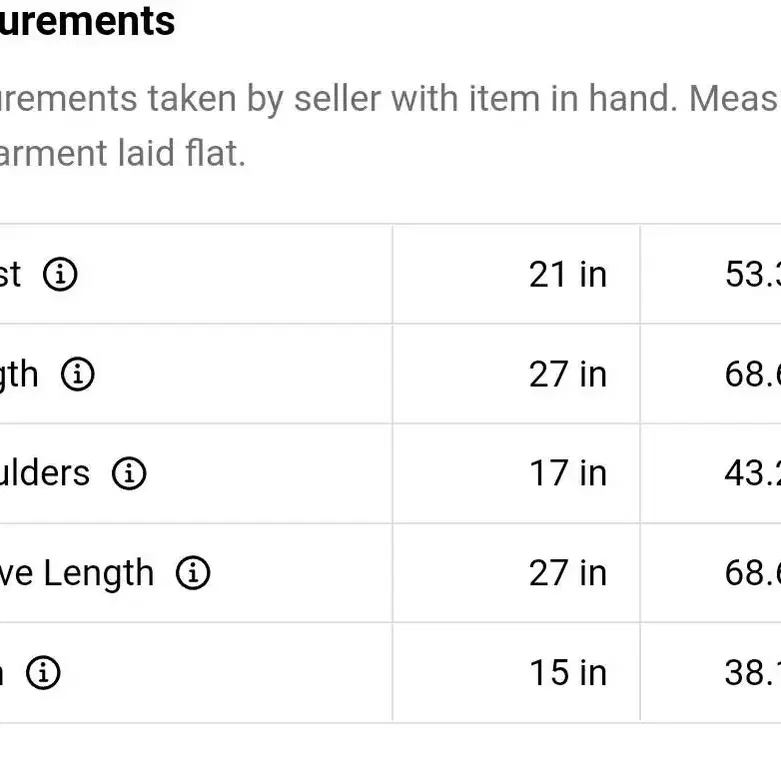Click the 38.1 centimeter value

753,672
